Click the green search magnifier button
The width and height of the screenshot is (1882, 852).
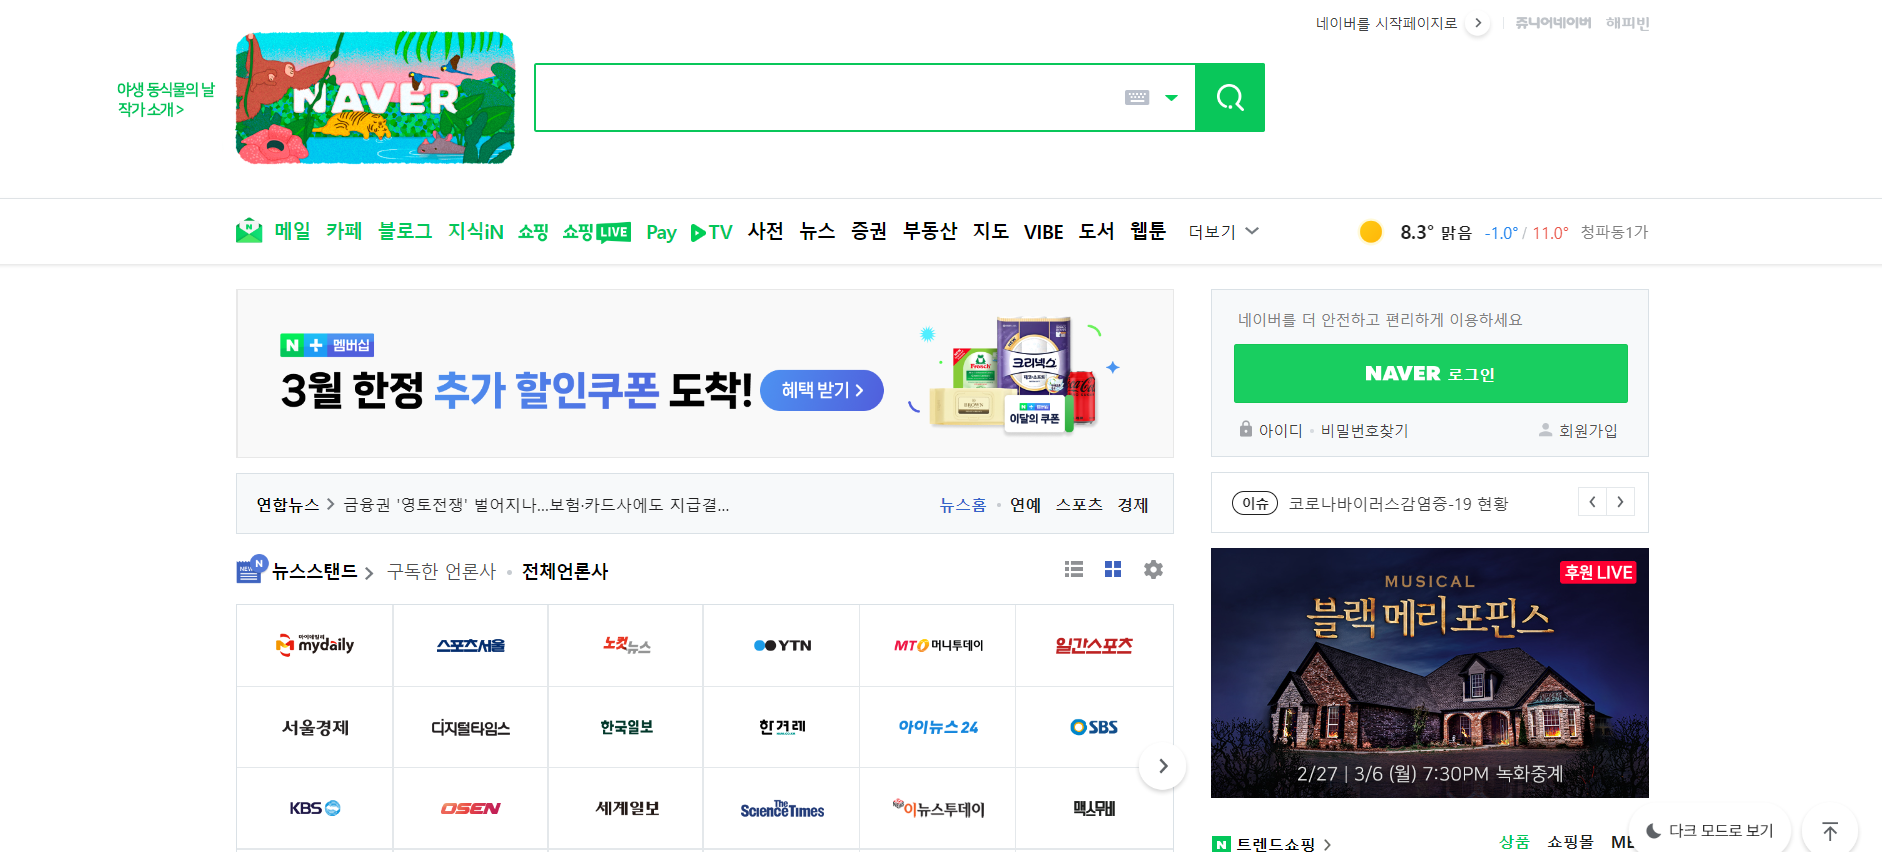[x=1230, y=97]
